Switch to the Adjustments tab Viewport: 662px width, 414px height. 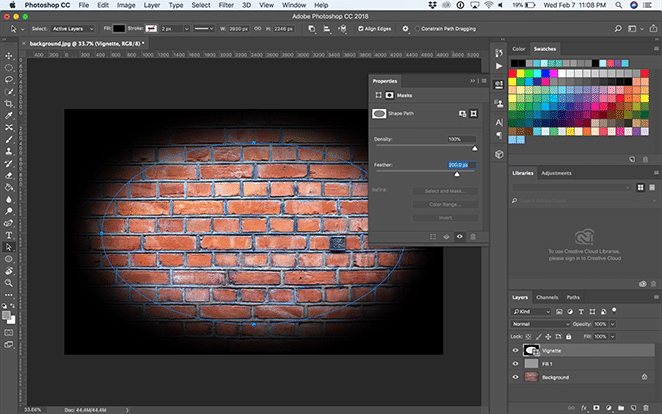[x=556, y=173]
